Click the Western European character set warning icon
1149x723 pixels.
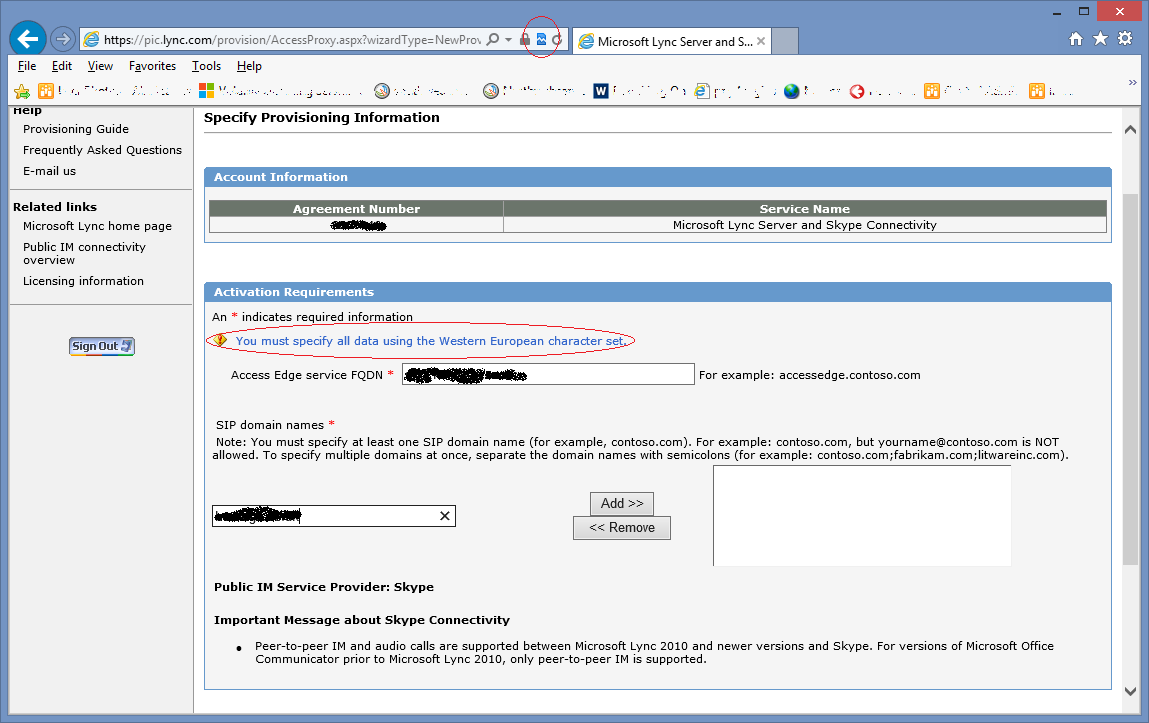(221, 340)
